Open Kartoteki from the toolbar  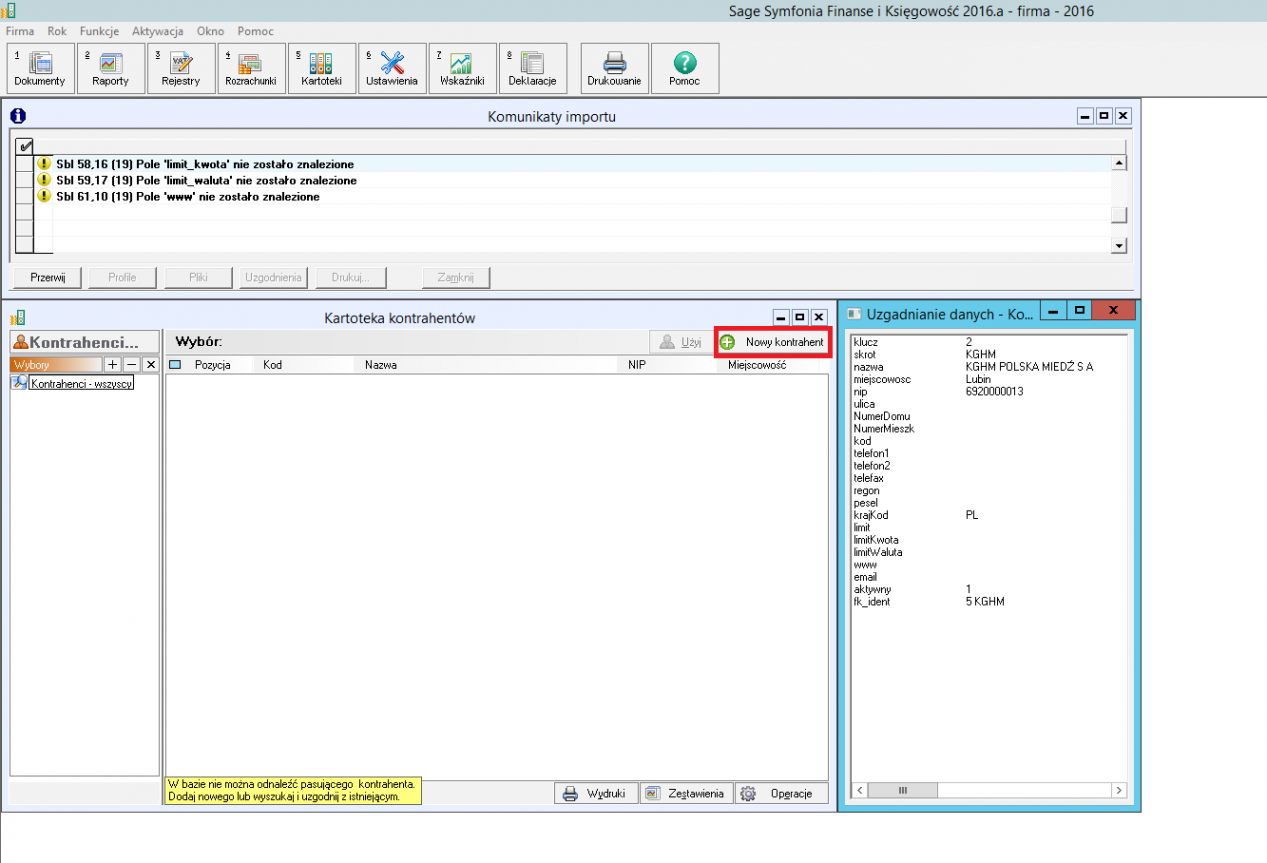point(321,68)
